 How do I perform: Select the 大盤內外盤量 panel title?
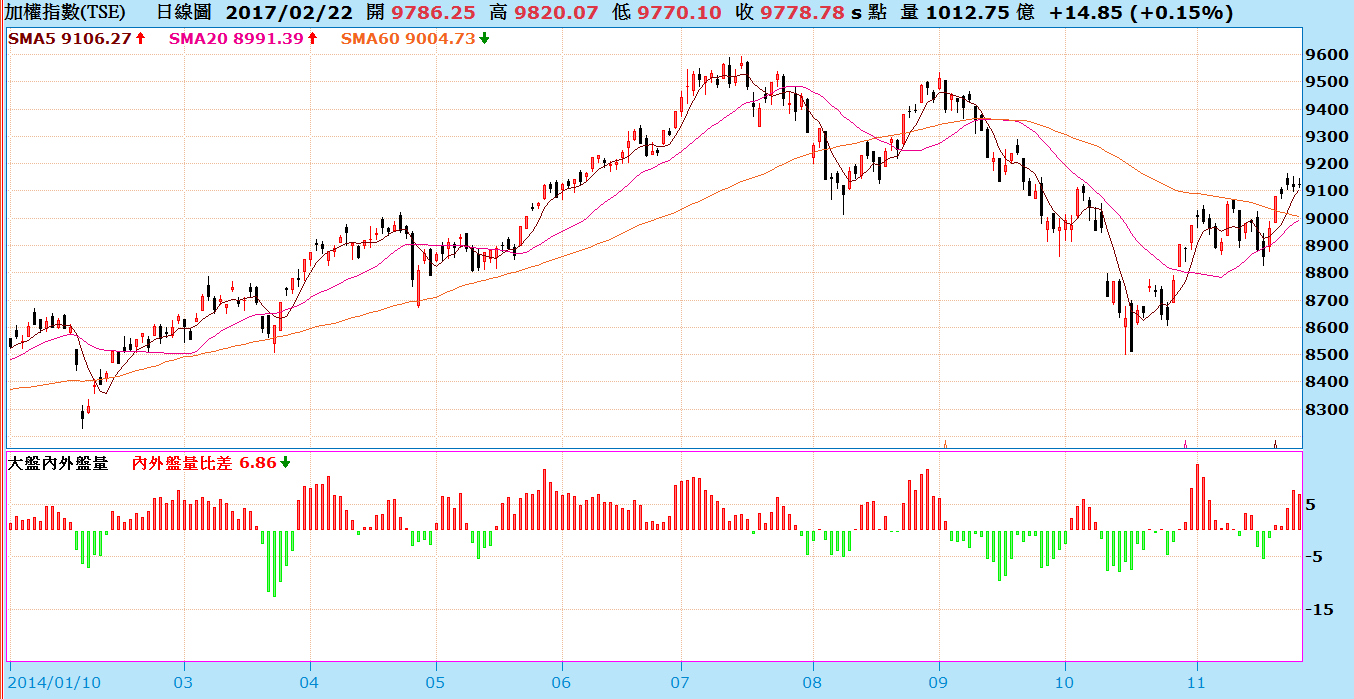(58, 463)
